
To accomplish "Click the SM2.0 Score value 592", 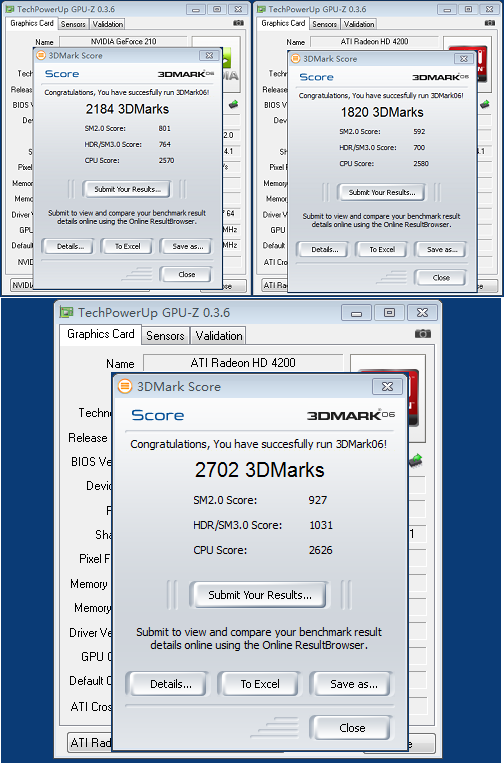I will (x=419, y=132).
